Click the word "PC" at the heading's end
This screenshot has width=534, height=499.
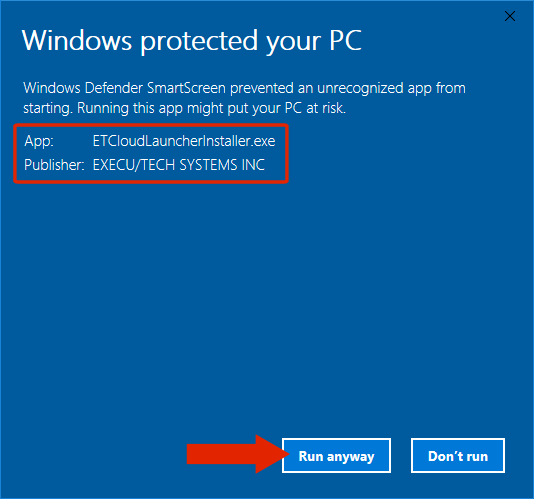coord(345,40)
